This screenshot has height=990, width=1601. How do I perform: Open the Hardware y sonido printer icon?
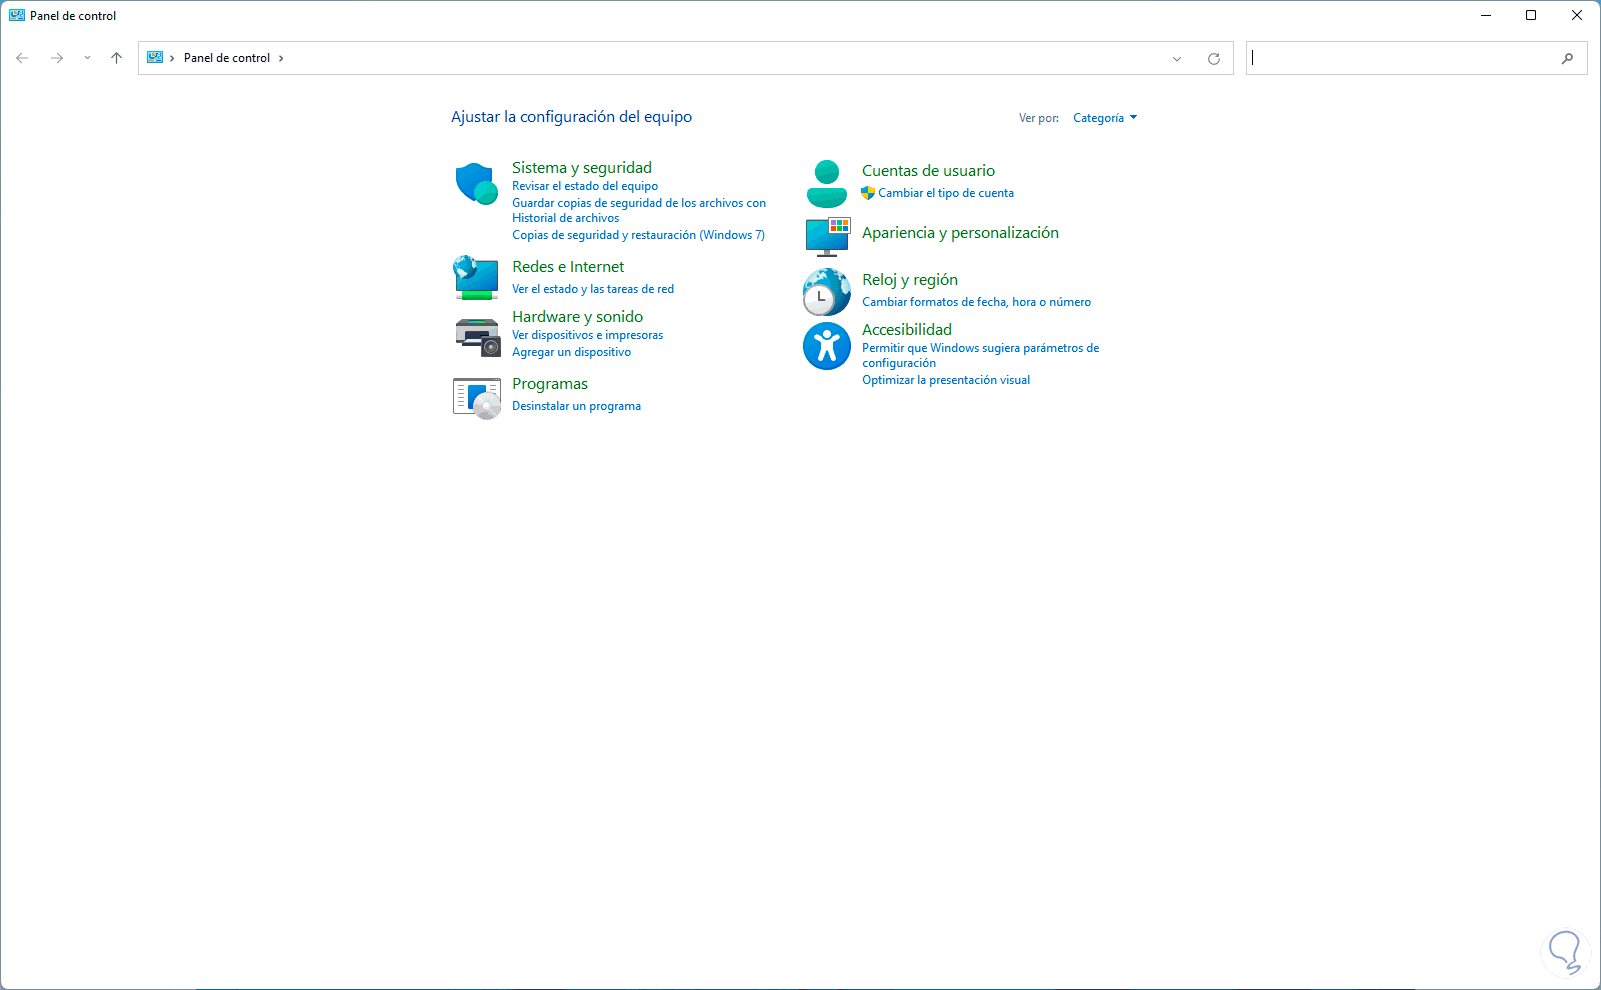(x=477, y=337)
